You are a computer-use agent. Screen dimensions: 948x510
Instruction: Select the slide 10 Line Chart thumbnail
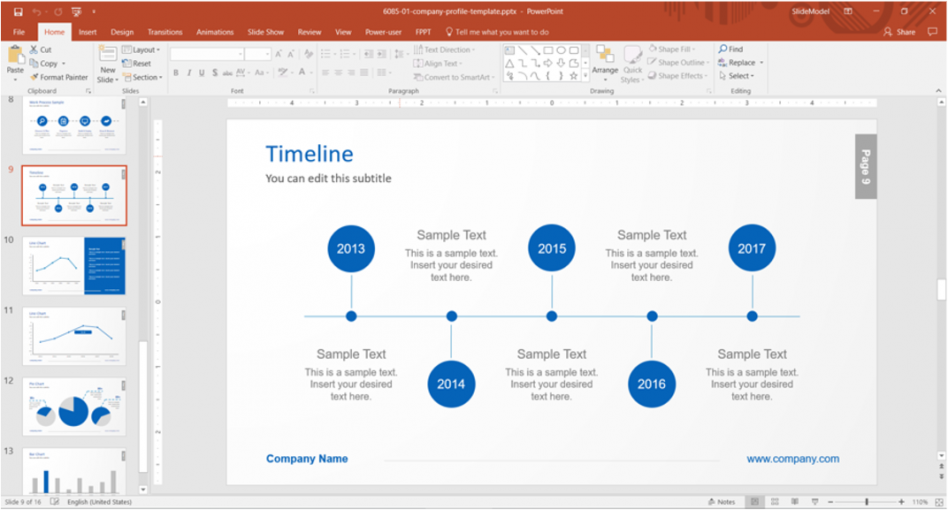[75, 266]
